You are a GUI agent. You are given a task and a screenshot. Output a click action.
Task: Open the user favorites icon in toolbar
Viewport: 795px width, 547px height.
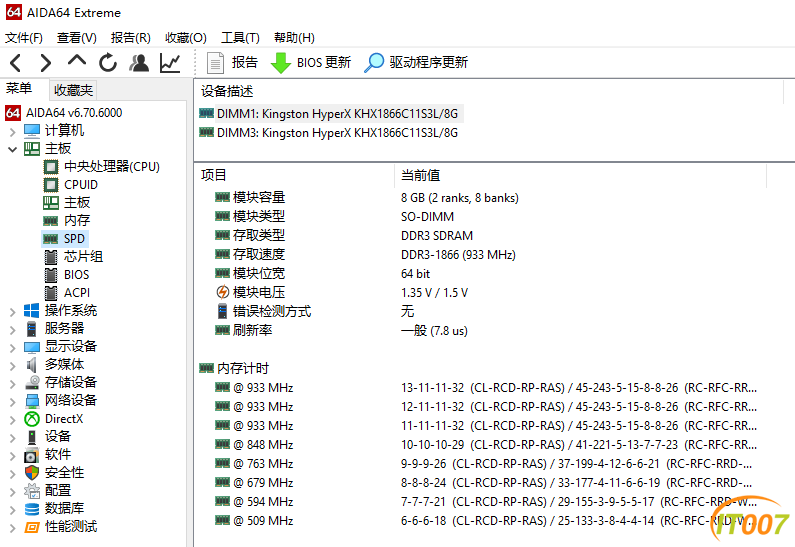pos(139,63)
